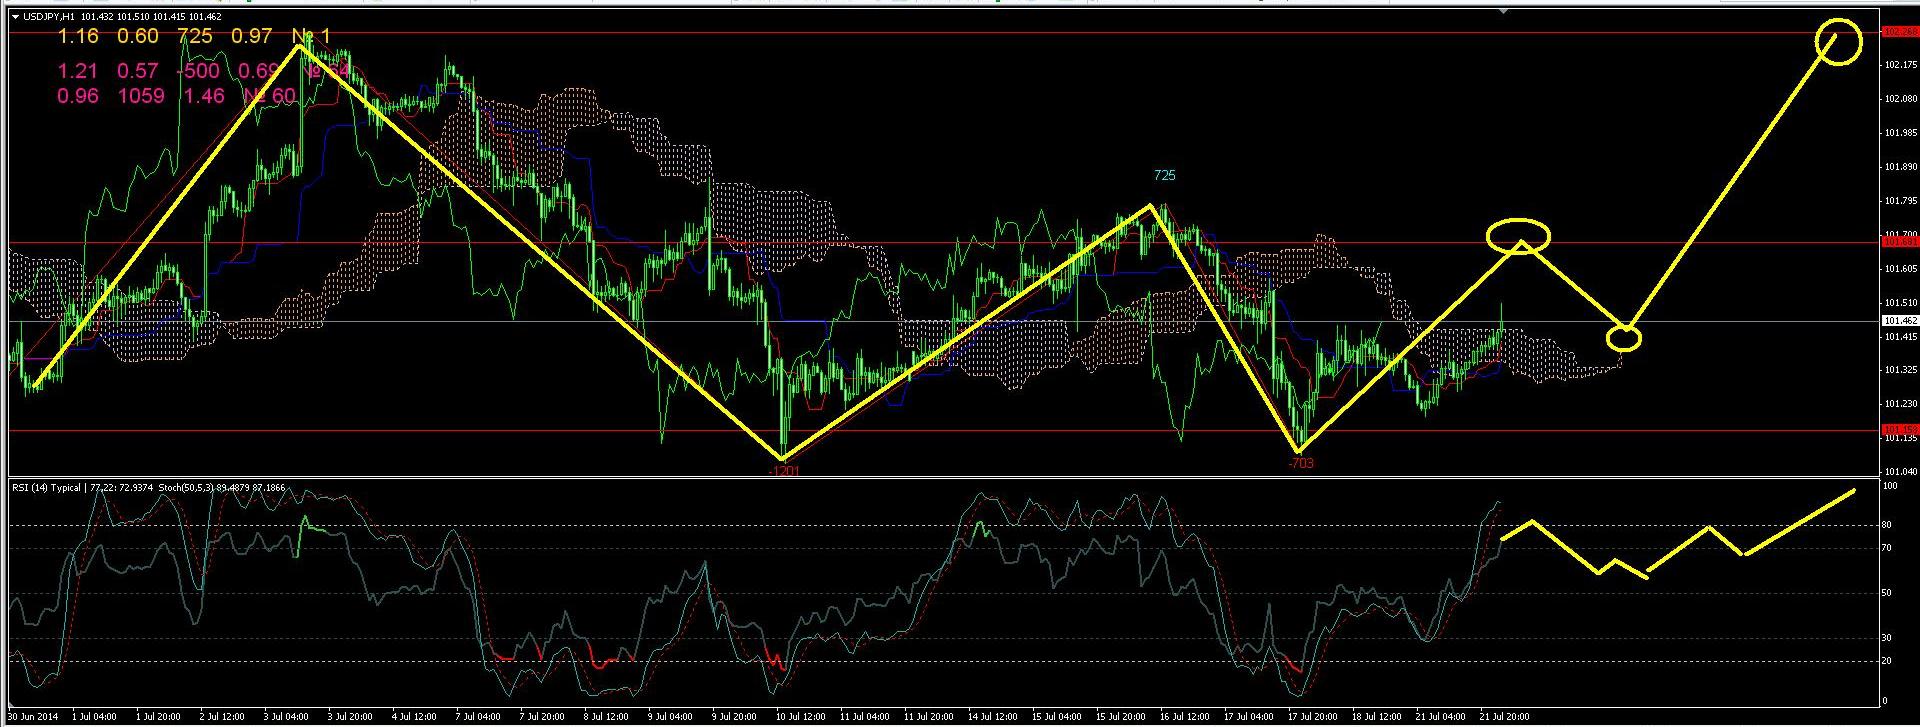Click the 30 Jun 2014 date on time axis
The width and height of the screenshot is (1920, 727).
click(x=33, y=716)
